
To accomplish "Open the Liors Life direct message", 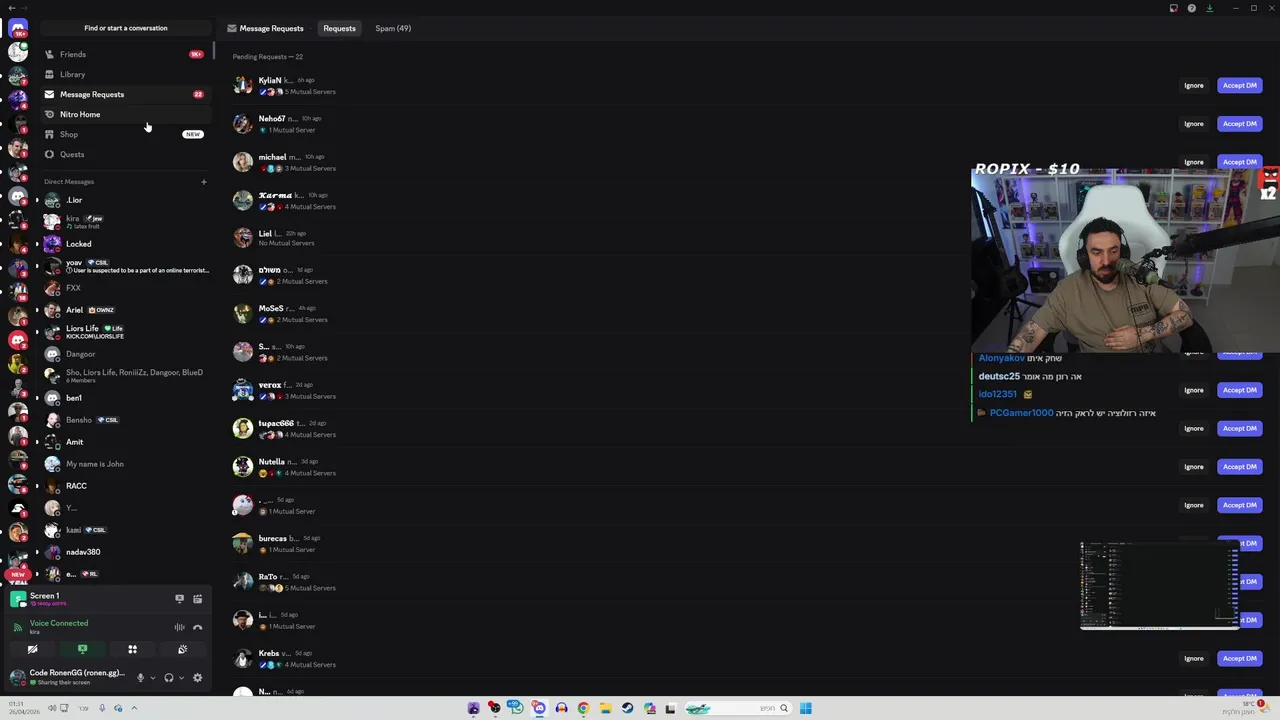I will 125,332.
